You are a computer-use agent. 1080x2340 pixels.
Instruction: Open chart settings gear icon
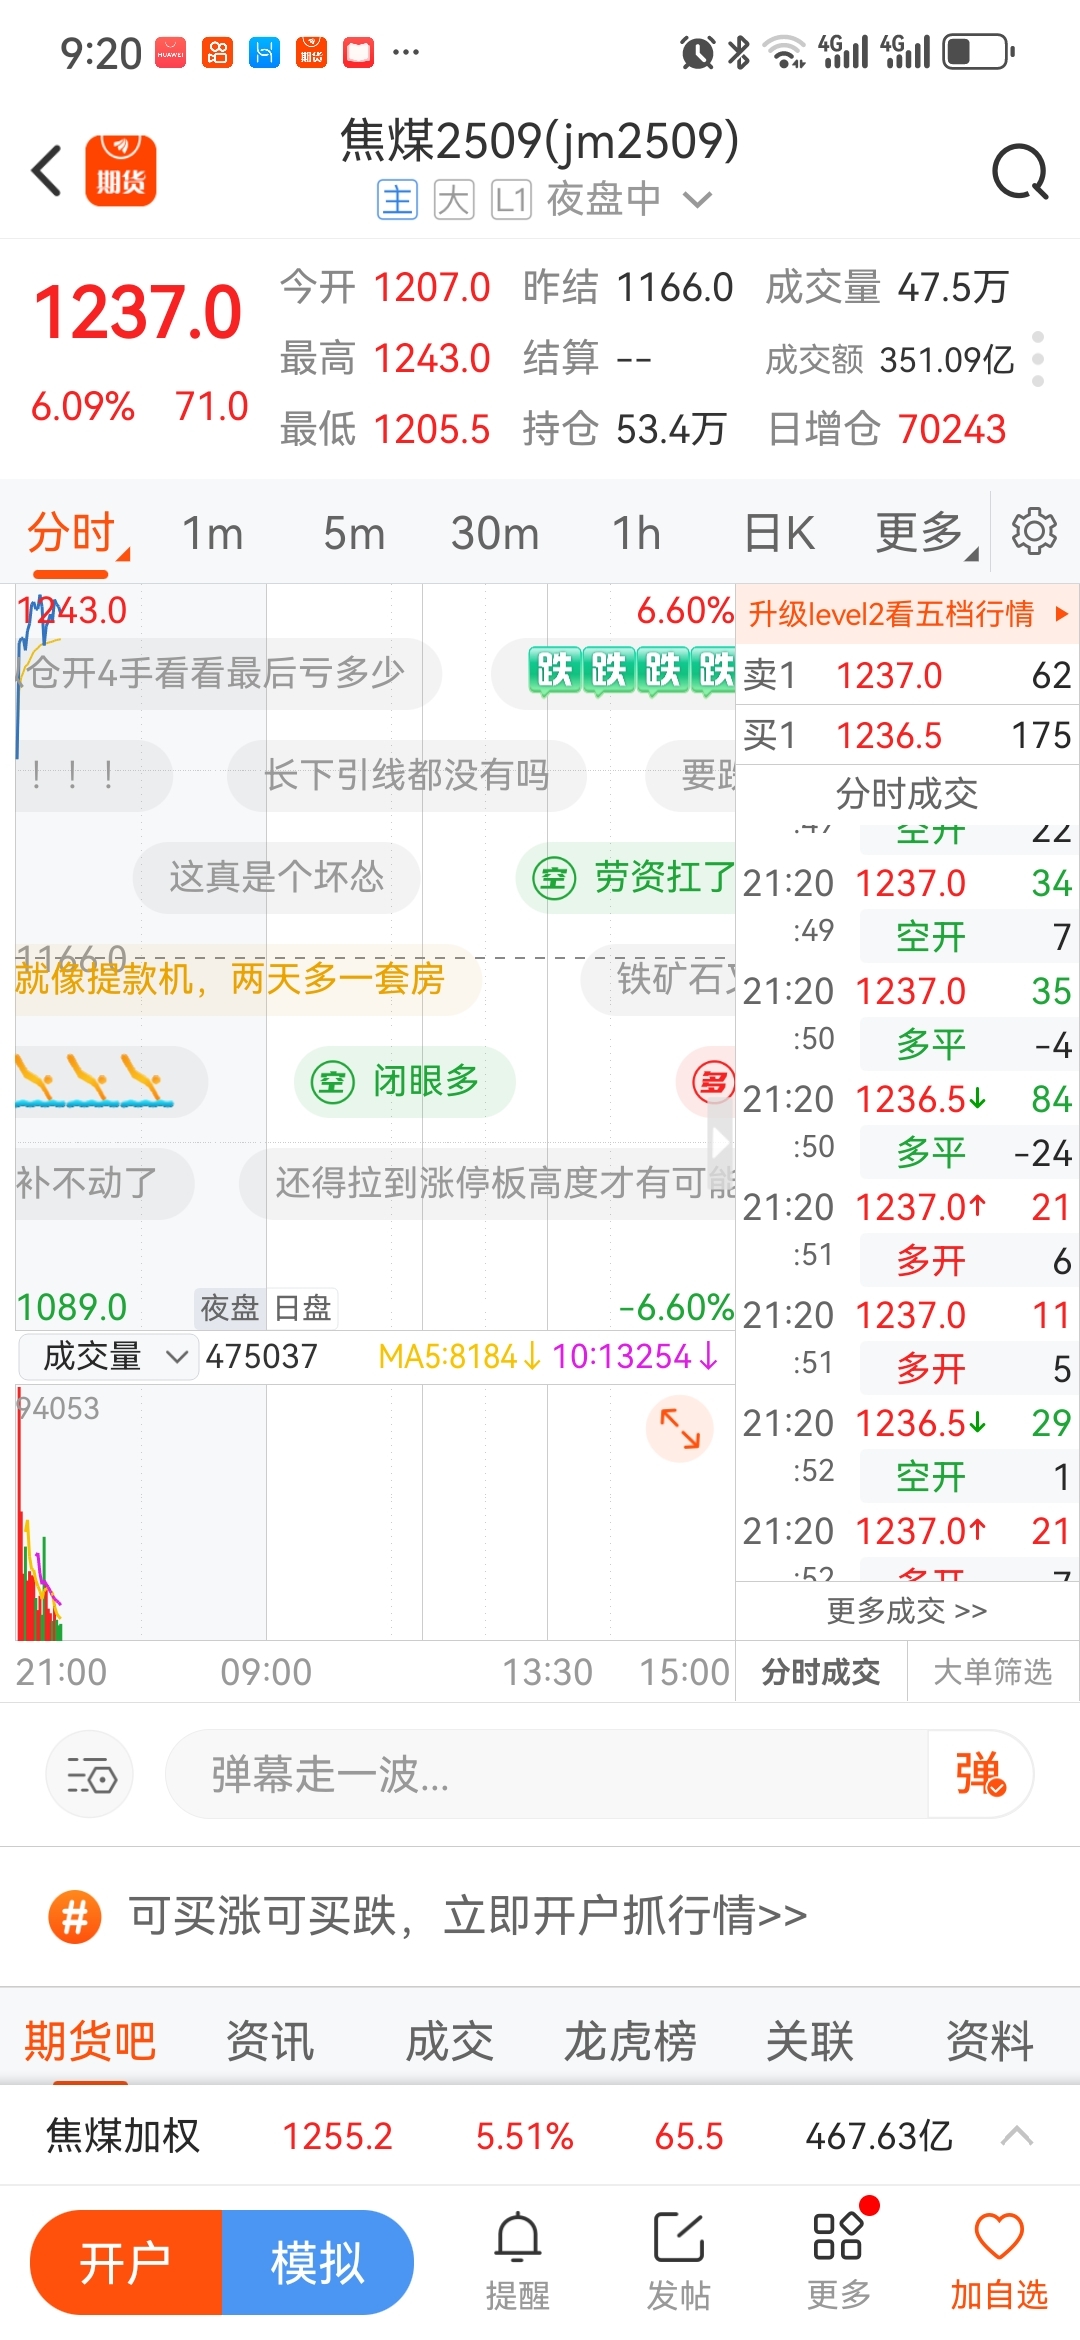tap(1034, 532)
